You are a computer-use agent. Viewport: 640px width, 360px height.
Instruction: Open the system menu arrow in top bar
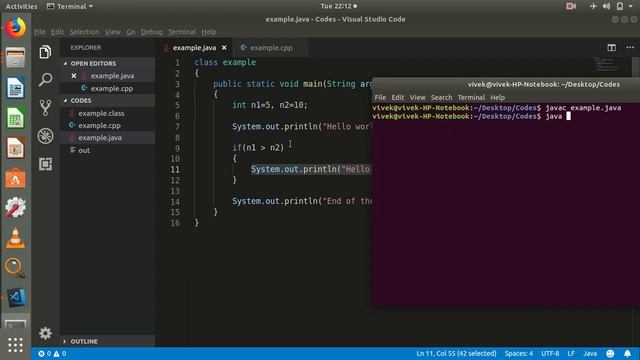click(631, 6)
